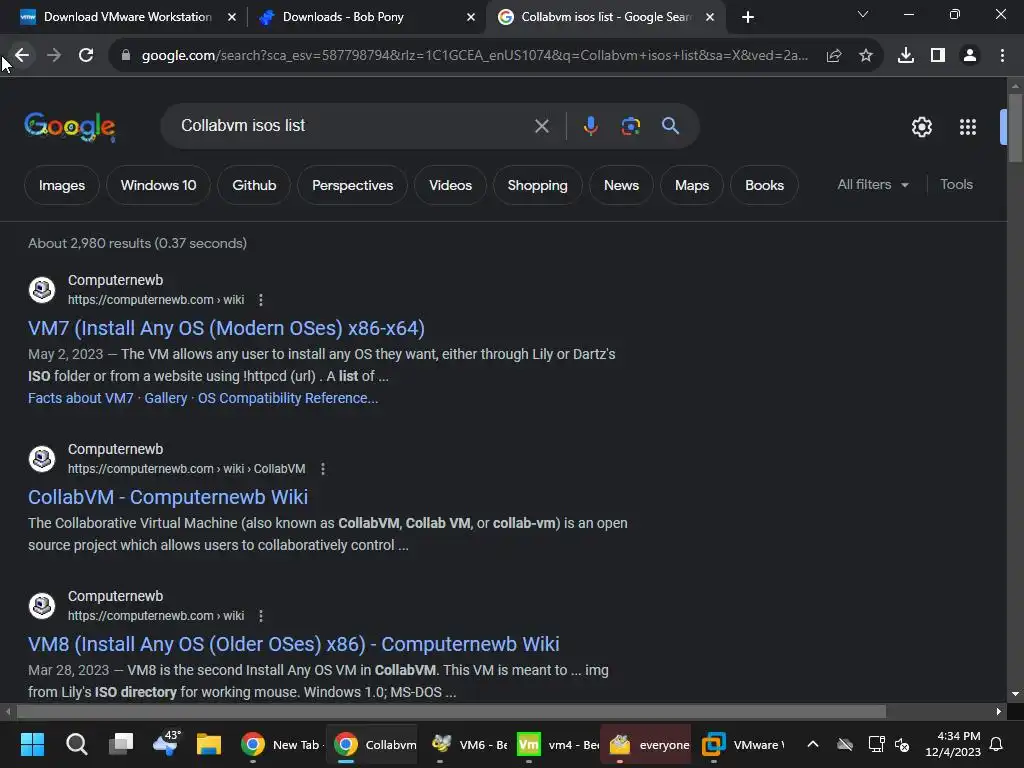This screenshot has width=1024, height=768.
Task: Open OS Compatibility Reference sublink
Action: [288, 398]
